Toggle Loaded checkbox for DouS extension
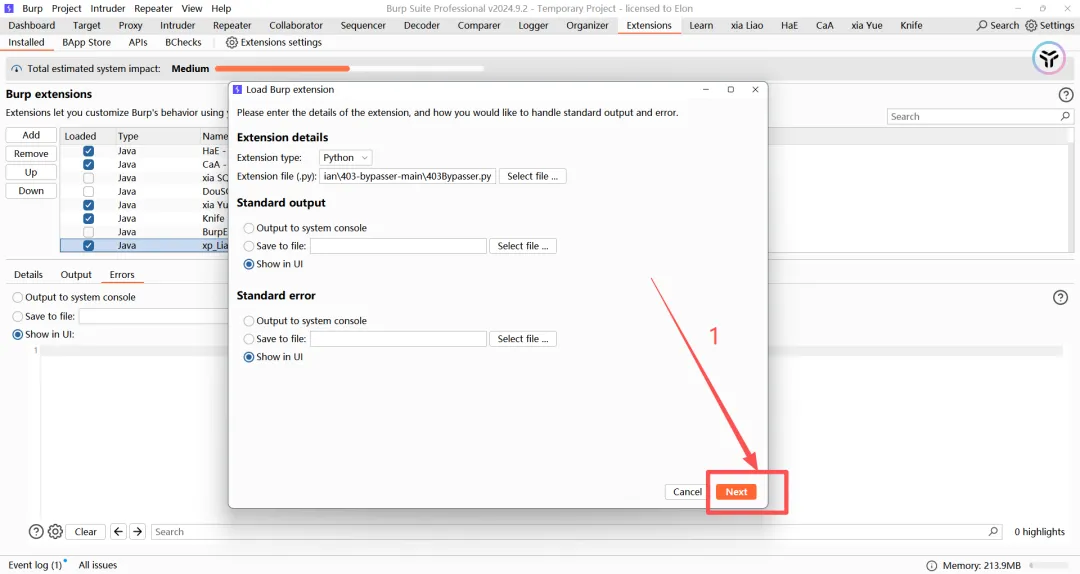Screen dimensions: 1080x574 [88, 192]
